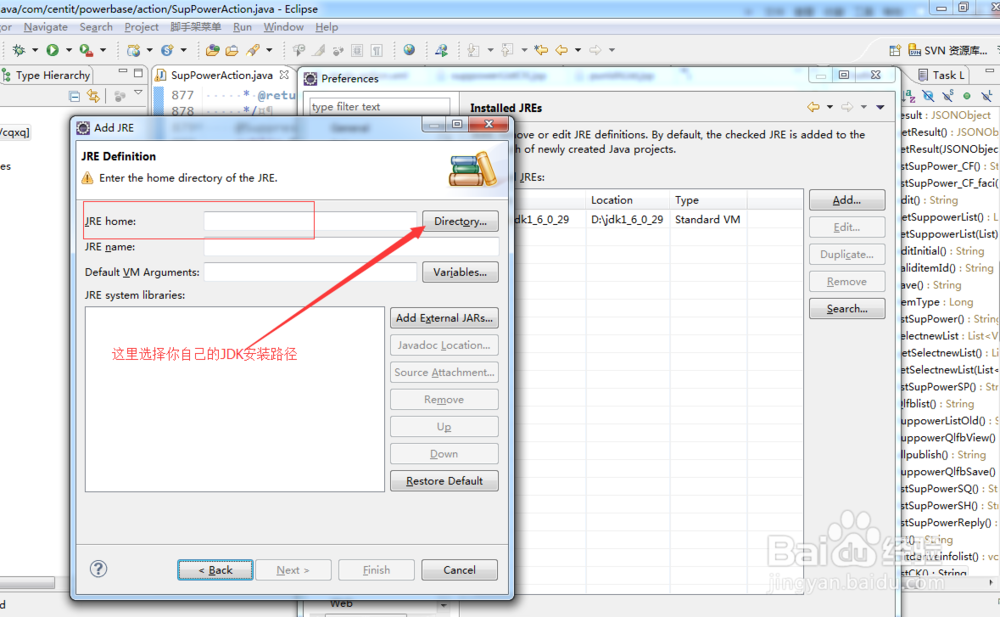Click the Type column header
The height and width of the screenshot is (617, 1000).
pos(708,200)
